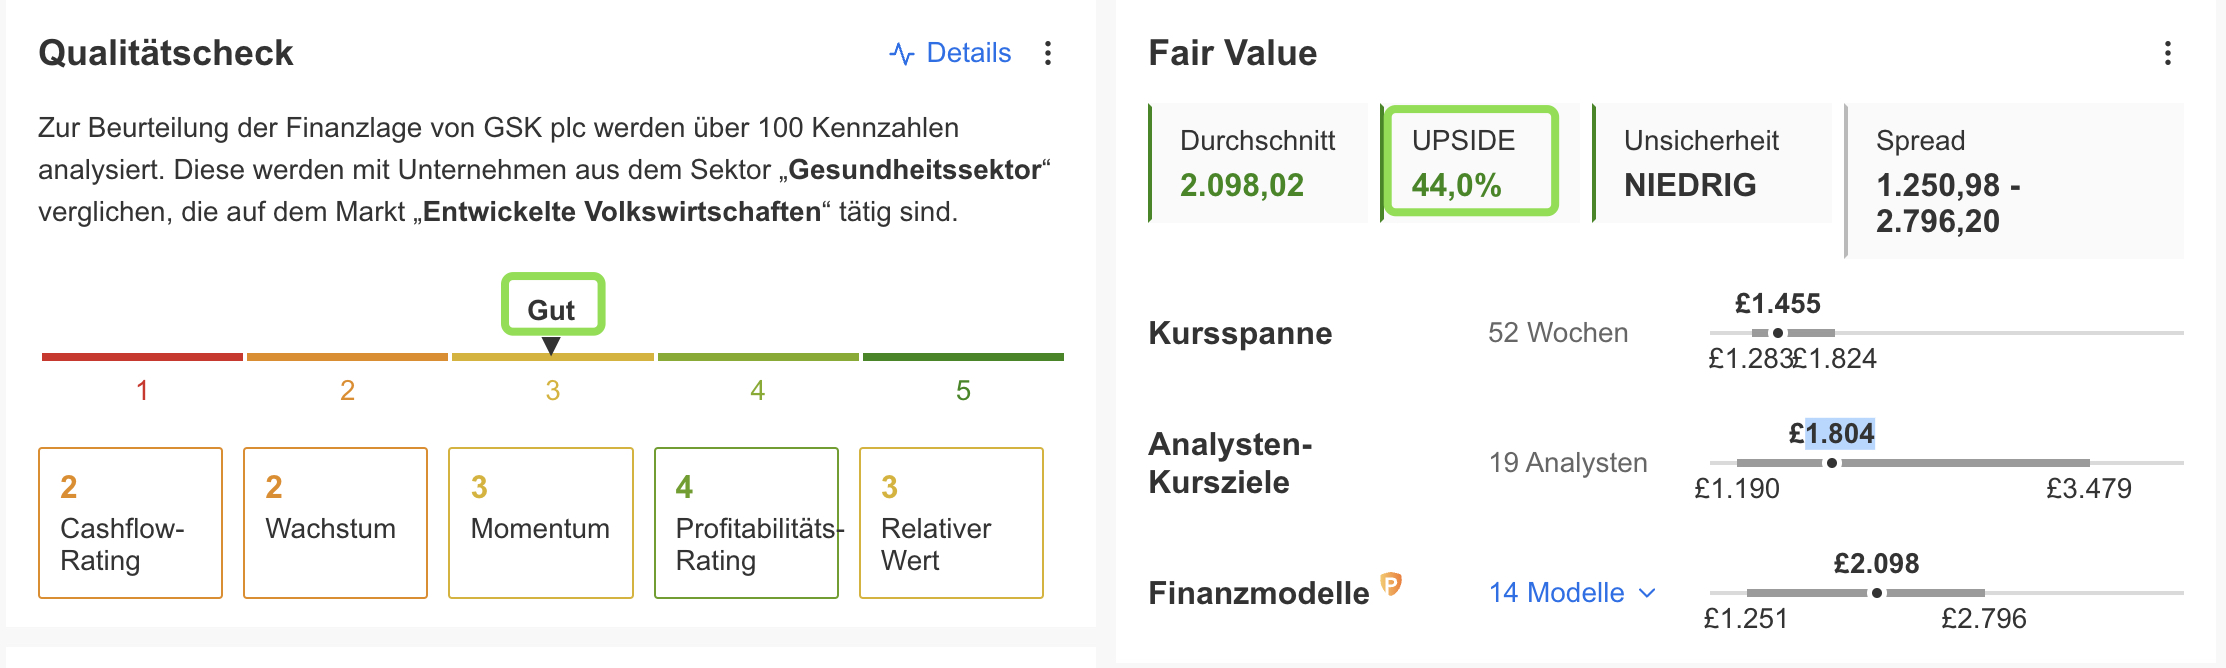Click the chevron arrow beside 14 Modelle
The image size is (2226, 668).
pyautogui.click(x=1647, y=594)
